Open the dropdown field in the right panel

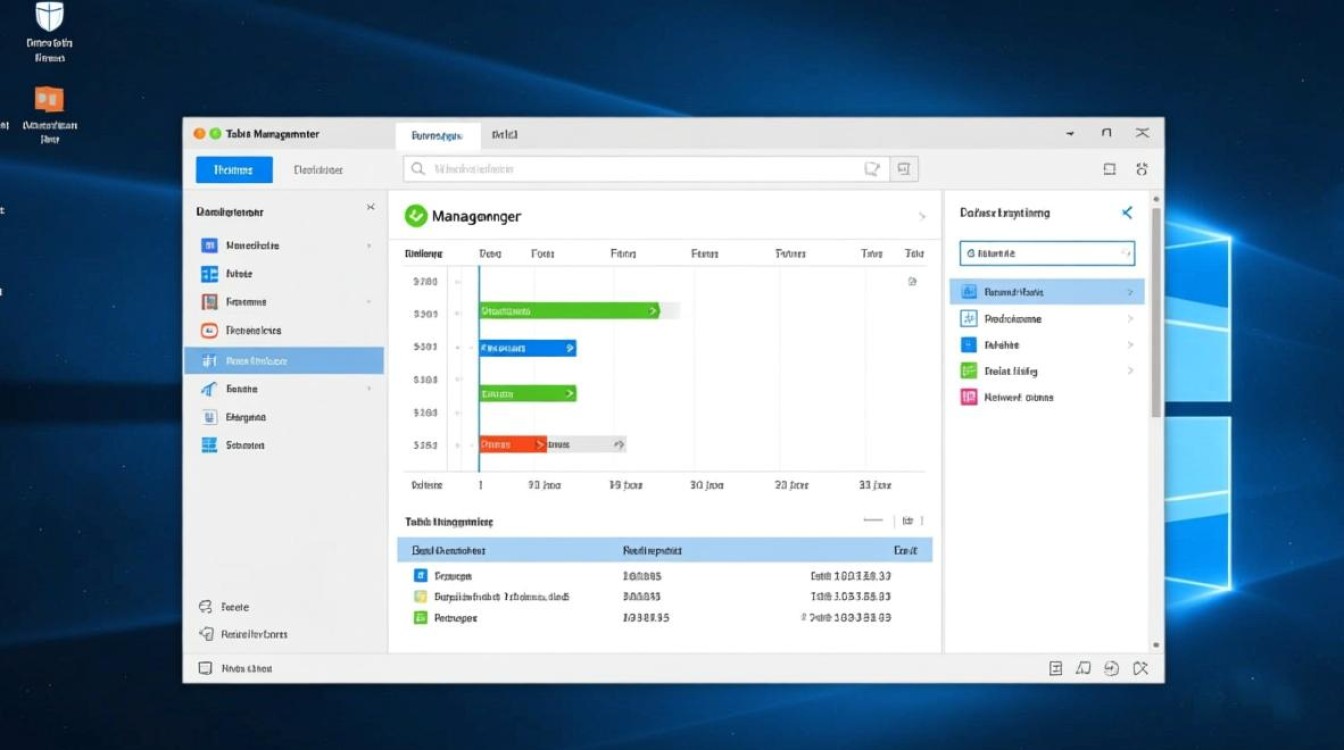(1046, 254)
